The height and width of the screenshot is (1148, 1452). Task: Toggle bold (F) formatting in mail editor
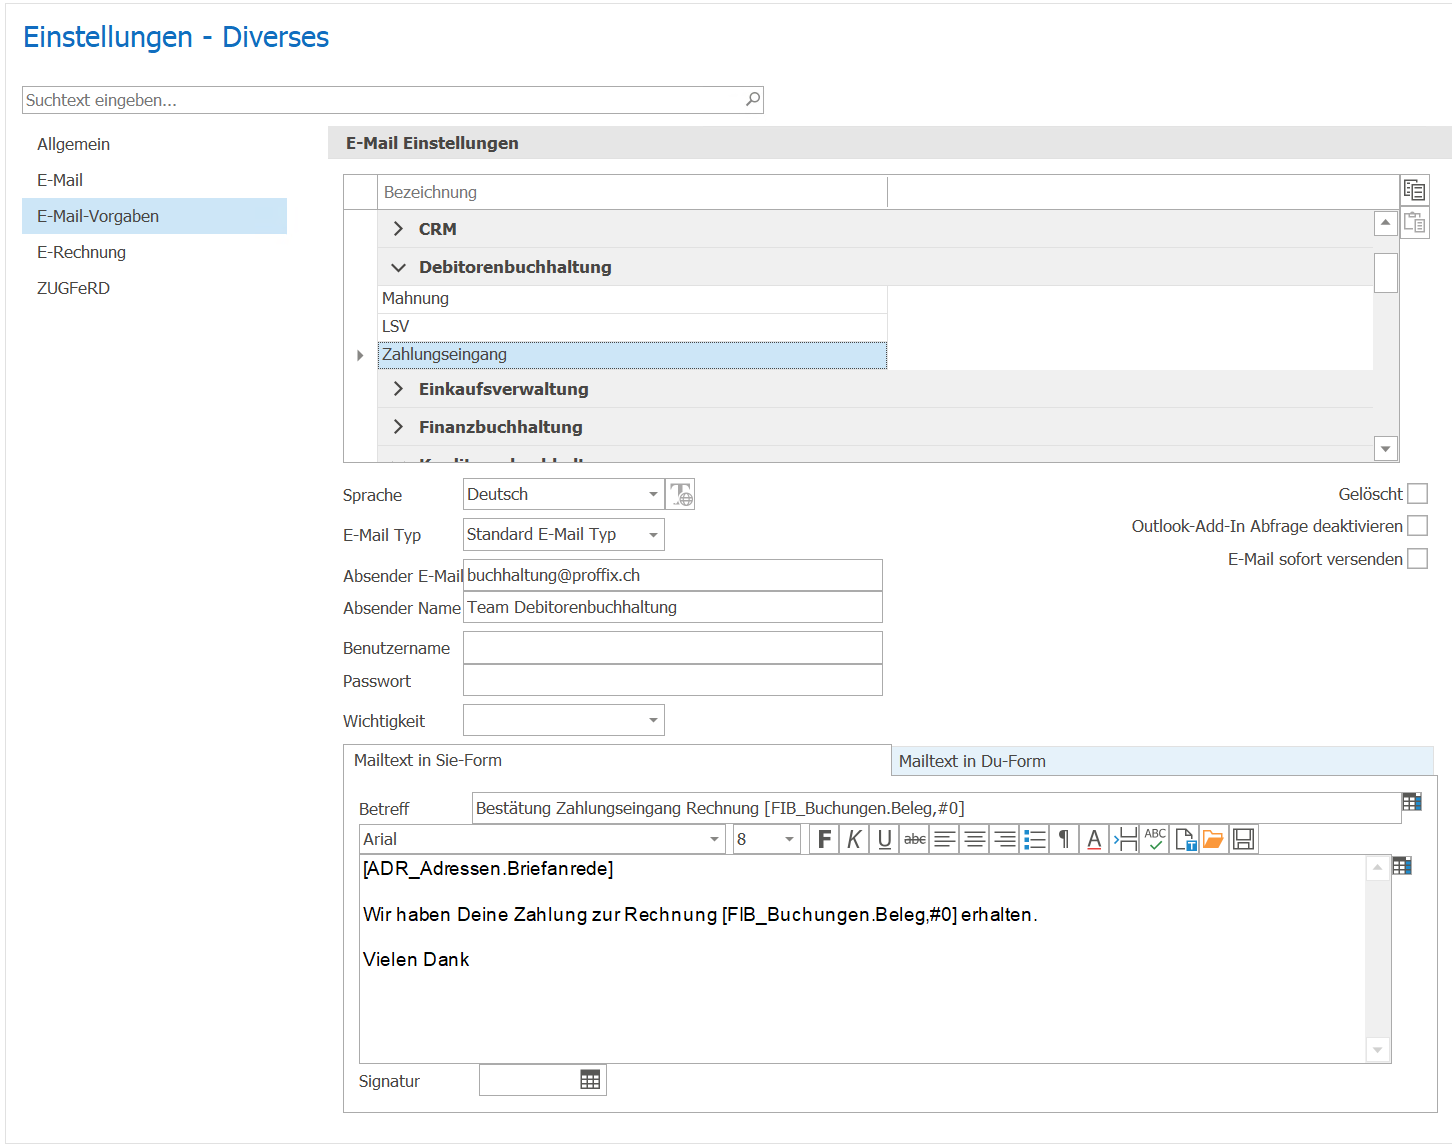[x=824, y=839]
